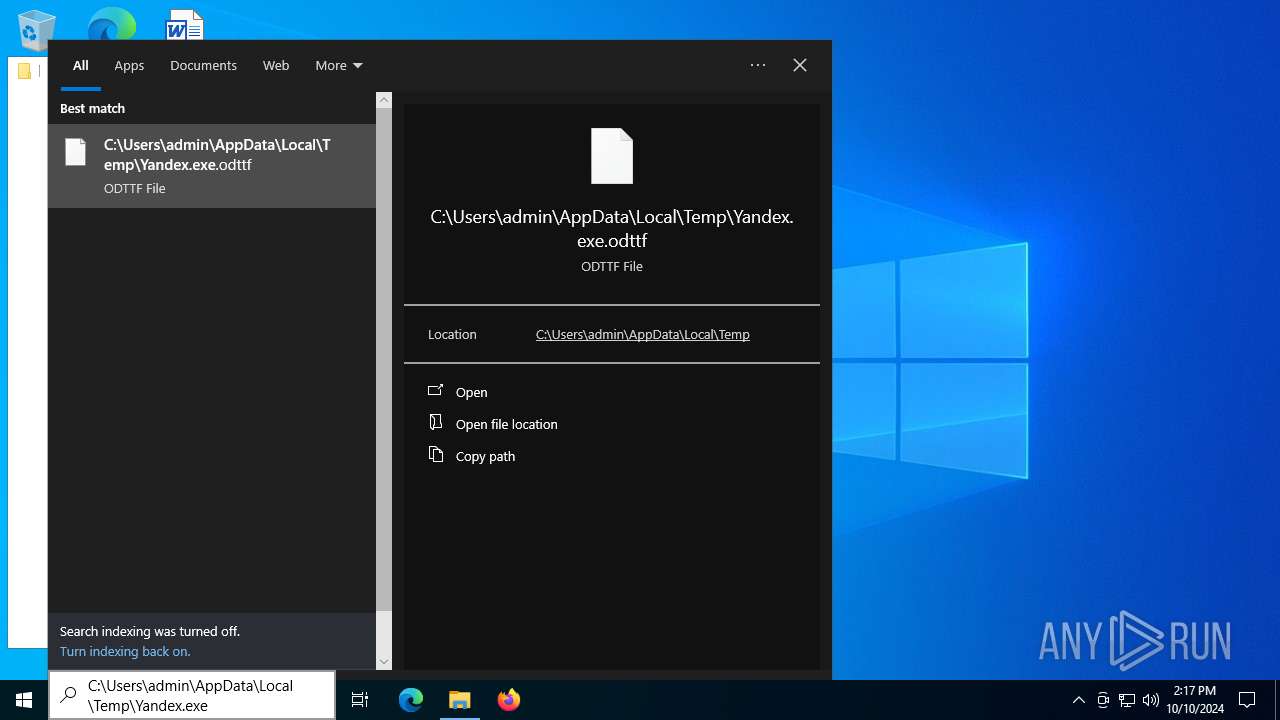Open the Microsoft Edge desktop shortcut
Image resolution: width=1280 pixels, height=720 pixels.
click(x=111, y=24)
